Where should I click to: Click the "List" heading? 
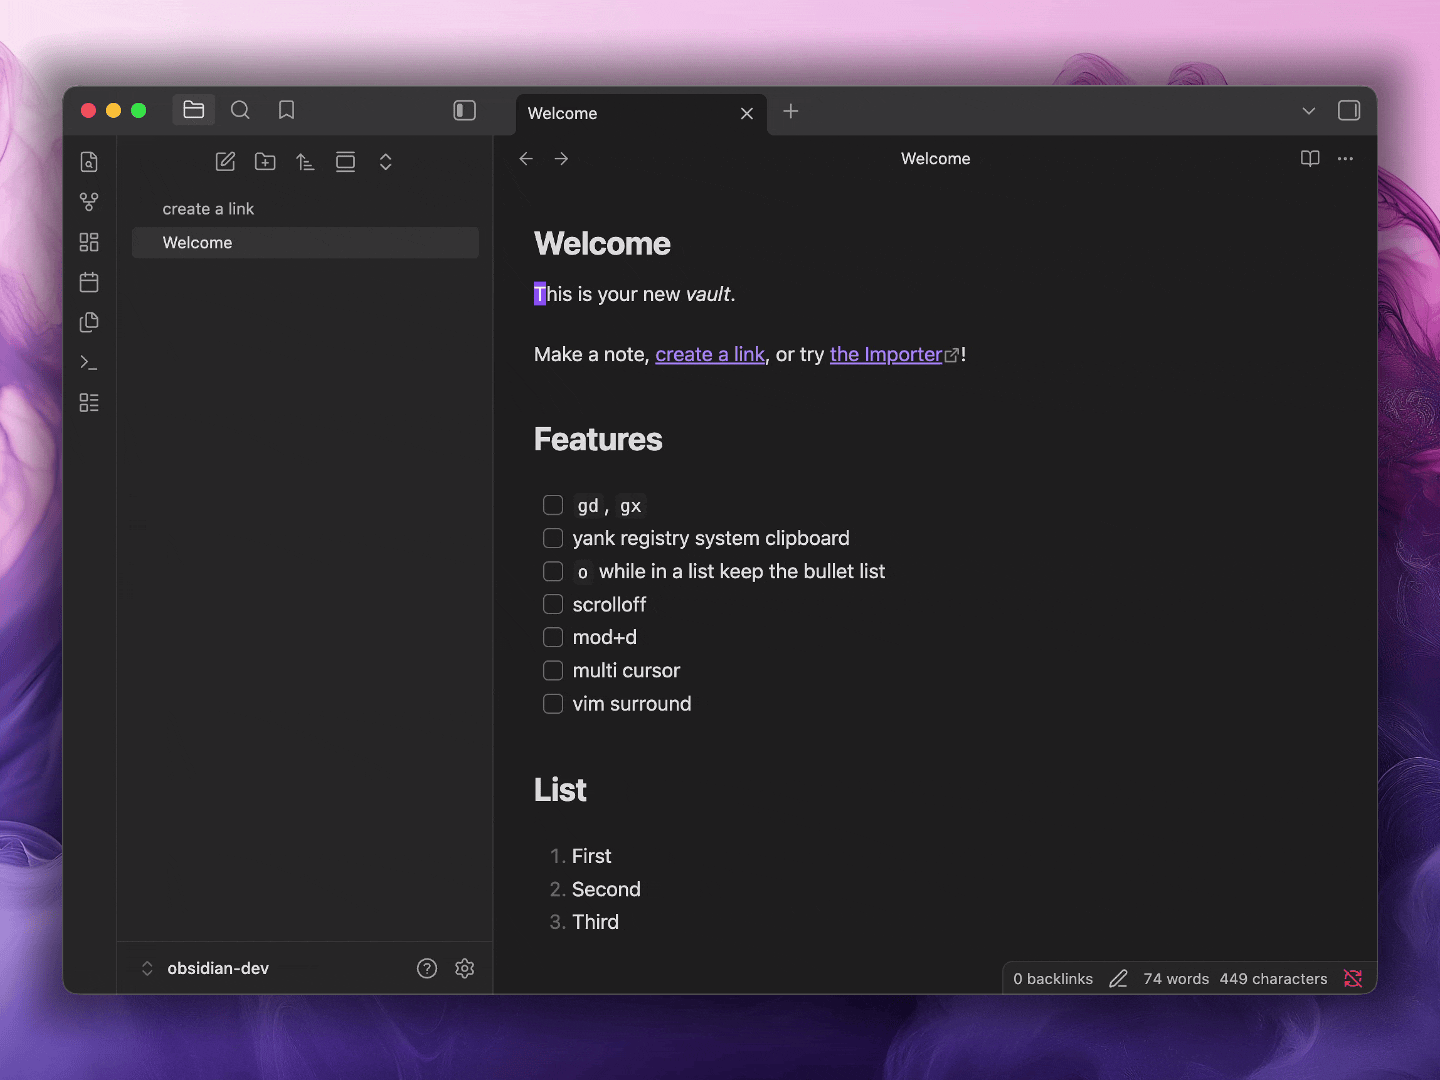(560, 791)
